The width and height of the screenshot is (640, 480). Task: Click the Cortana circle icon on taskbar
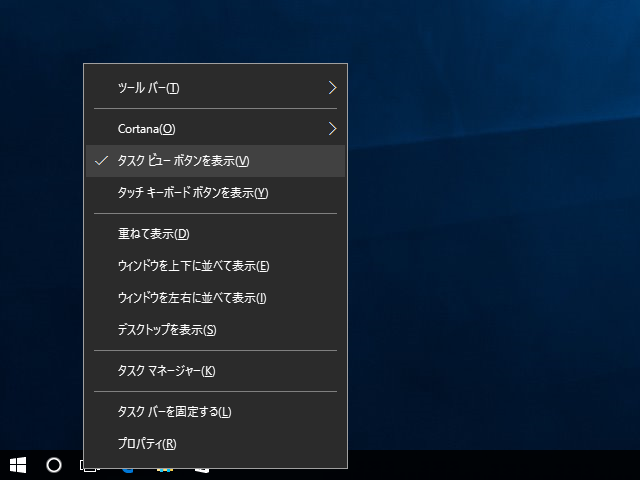coord(54,465)
